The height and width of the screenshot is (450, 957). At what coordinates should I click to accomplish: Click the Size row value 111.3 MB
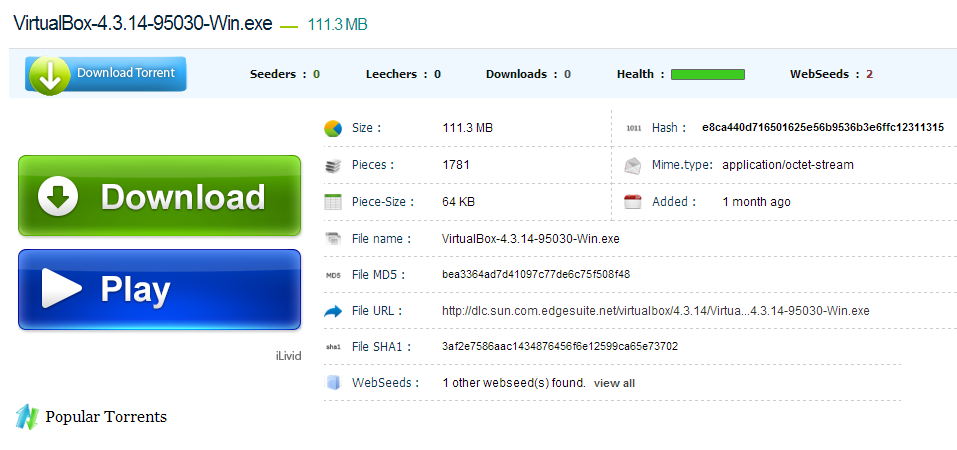[x=468, y=128]
